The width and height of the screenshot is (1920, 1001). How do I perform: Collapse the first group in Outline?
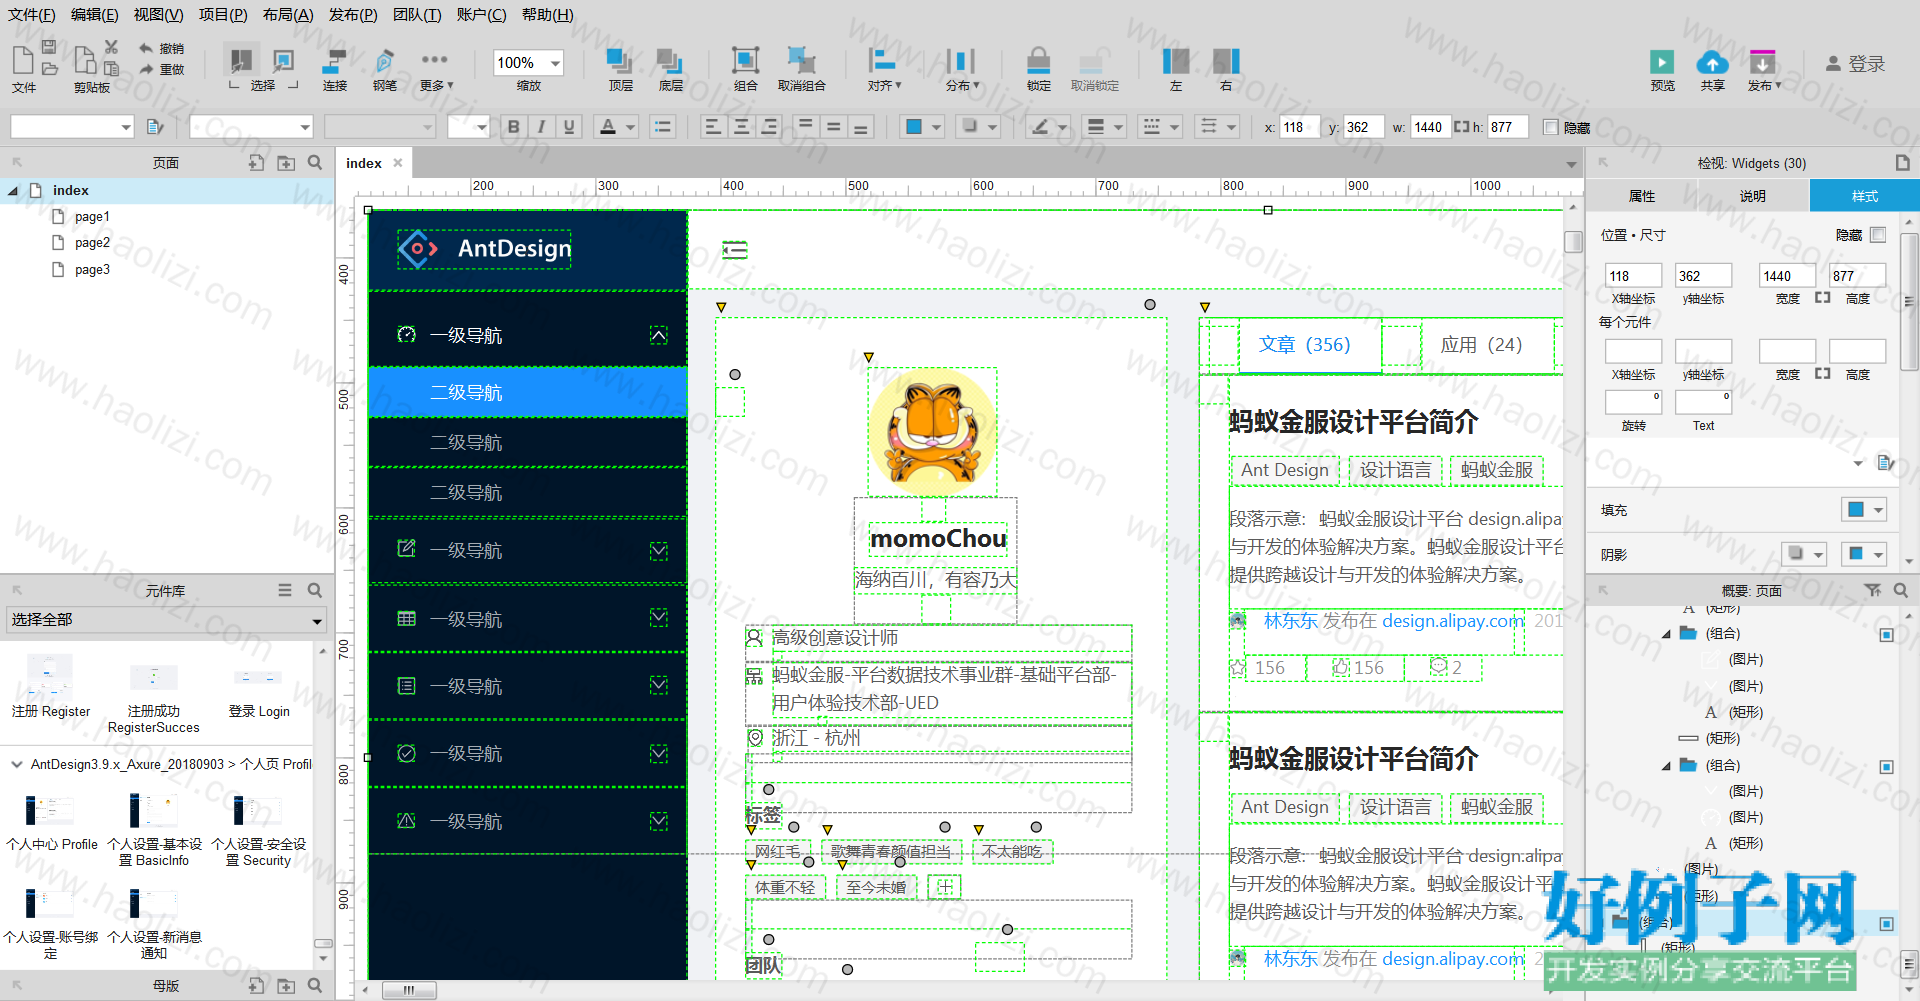click(1666, 634)
